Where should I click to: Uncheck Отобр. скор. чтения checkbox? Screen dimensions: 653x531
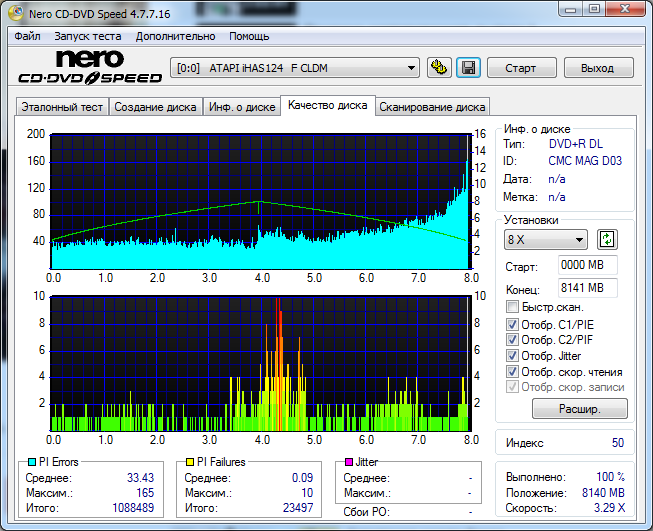pos(513,372)
